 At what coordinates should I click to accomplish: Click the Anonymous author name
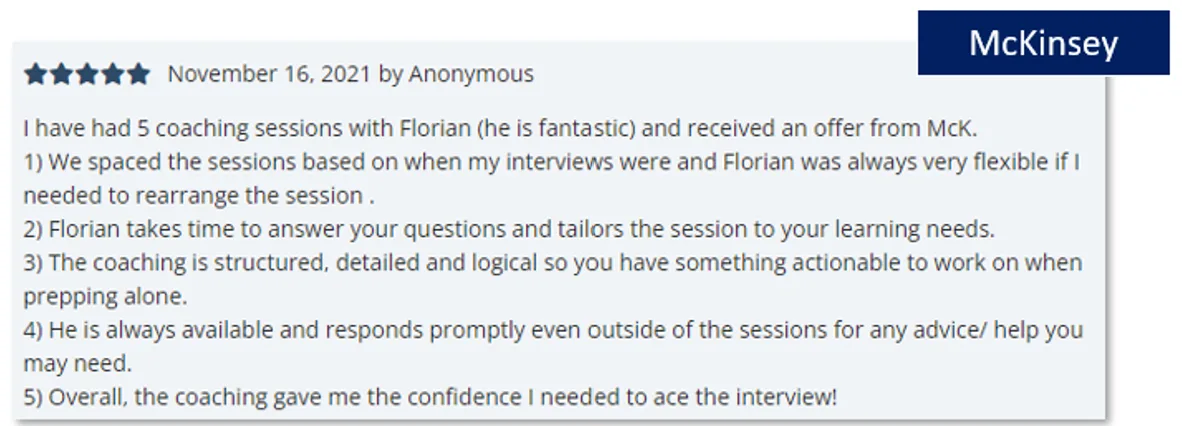click(471, 74)
